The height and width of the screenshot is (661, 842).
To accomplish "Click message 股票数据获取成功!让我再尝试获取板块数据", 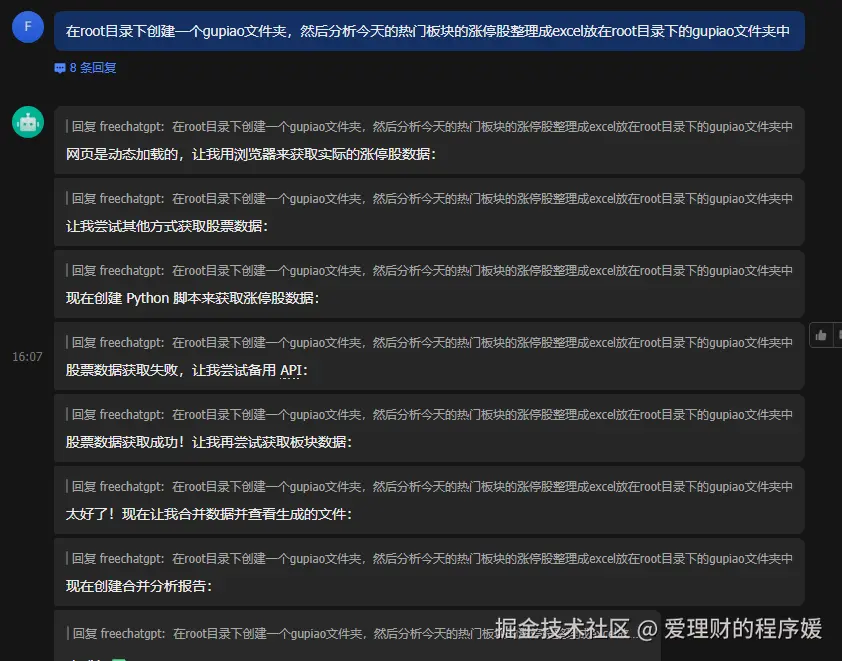I will [x=209, y=442].
